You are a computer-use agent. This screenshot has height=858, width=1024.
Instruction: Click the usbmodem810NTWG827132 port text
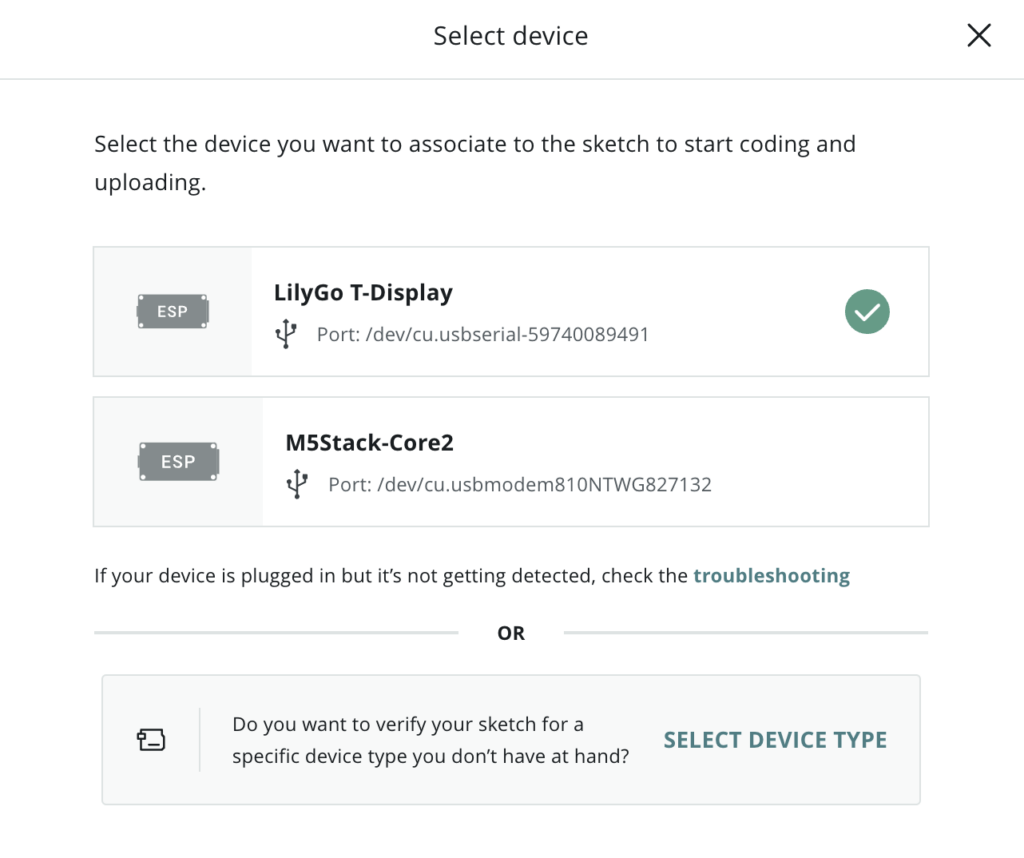tap(520, 485)
